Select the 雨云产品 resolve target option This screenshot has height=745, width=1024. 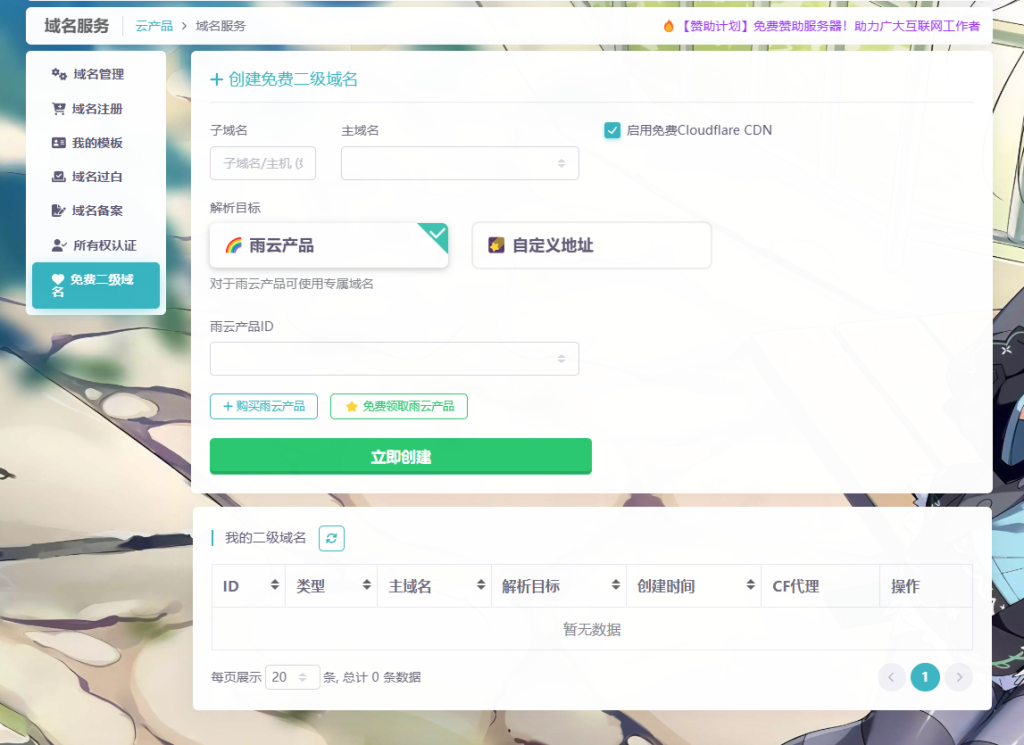tap(328, 246)
